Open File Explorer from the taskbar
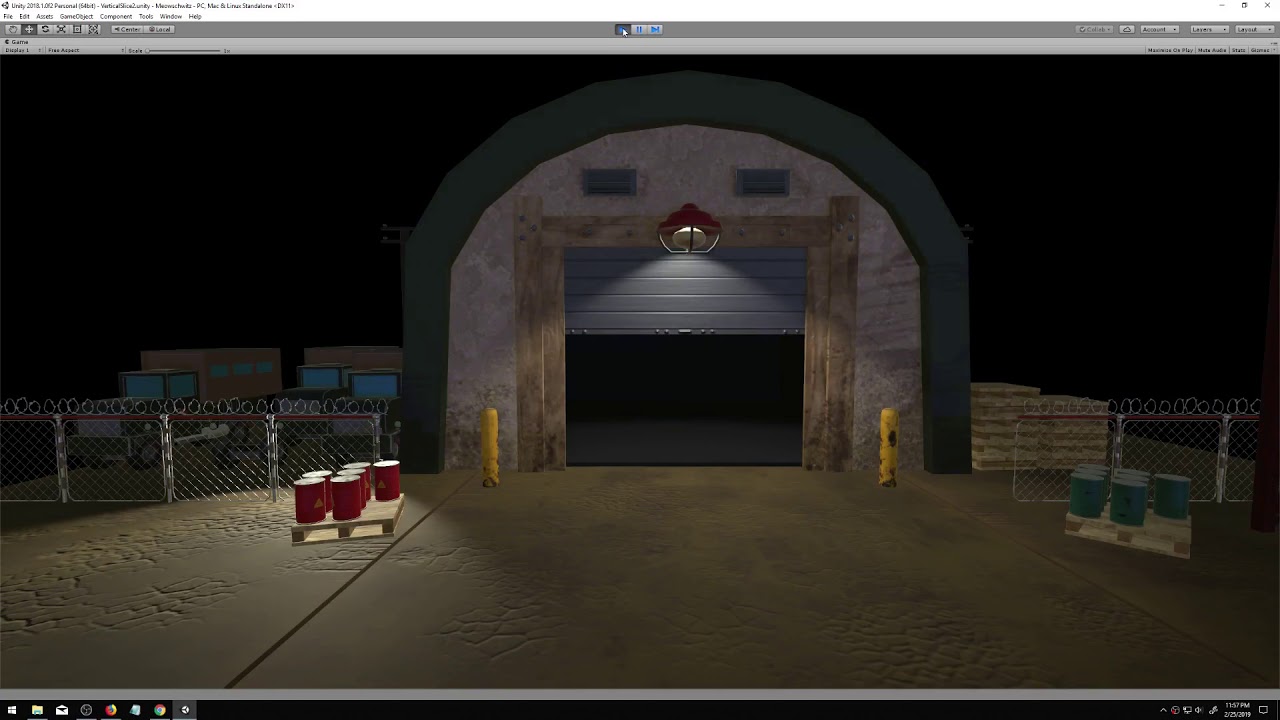Screen dimensions: 1280x720 [37, 710]
